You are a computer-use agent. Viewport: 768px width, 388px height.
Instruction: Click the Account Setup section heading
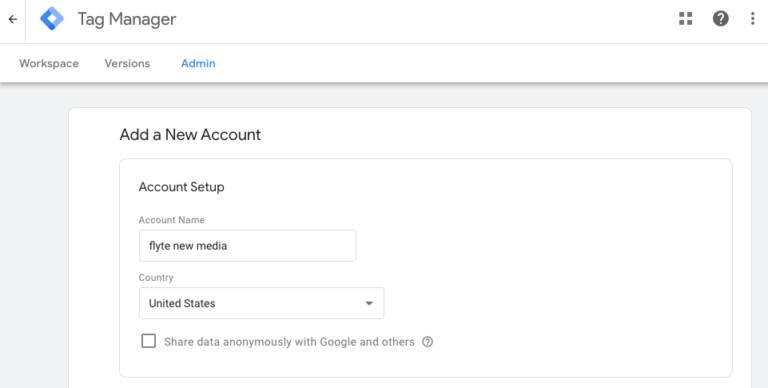click(x=181, y=187)
